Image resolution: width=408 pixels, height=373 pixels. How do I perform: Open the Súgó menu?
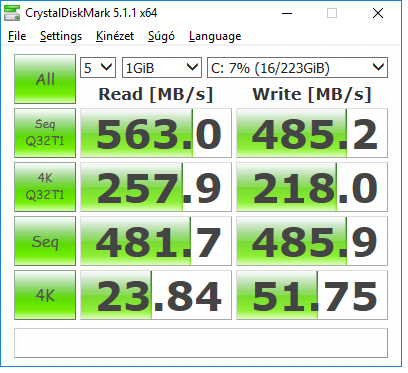click(x=161, y=36)
